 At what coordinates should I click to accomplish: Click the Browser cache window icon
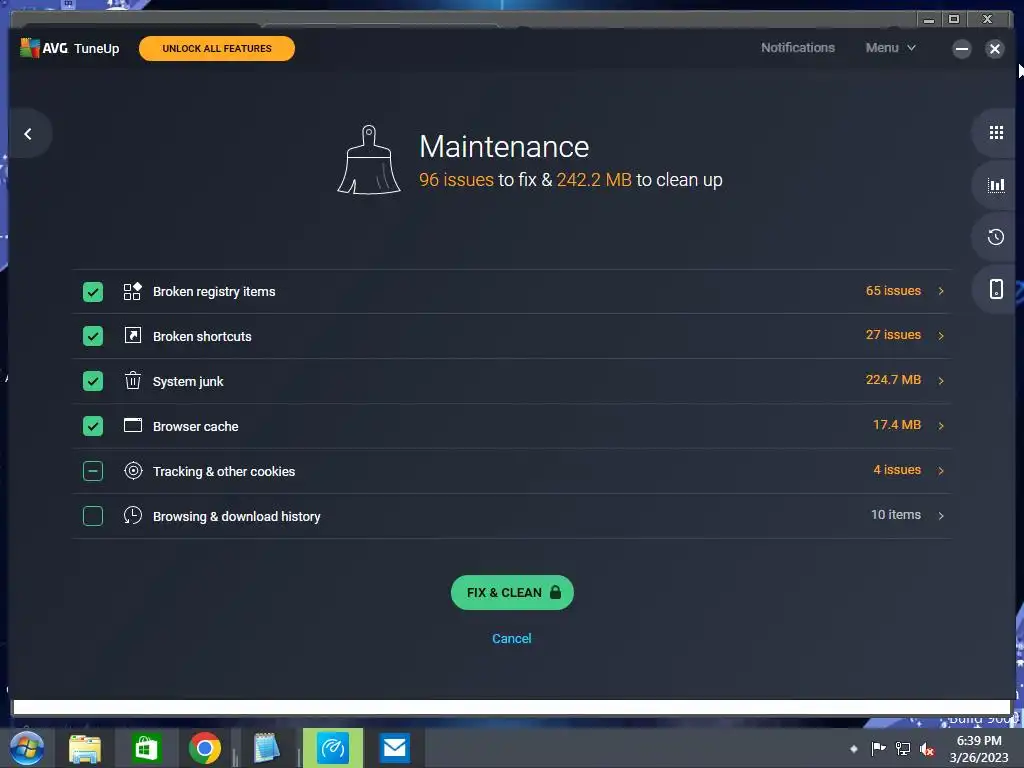[x=133, y=426]
